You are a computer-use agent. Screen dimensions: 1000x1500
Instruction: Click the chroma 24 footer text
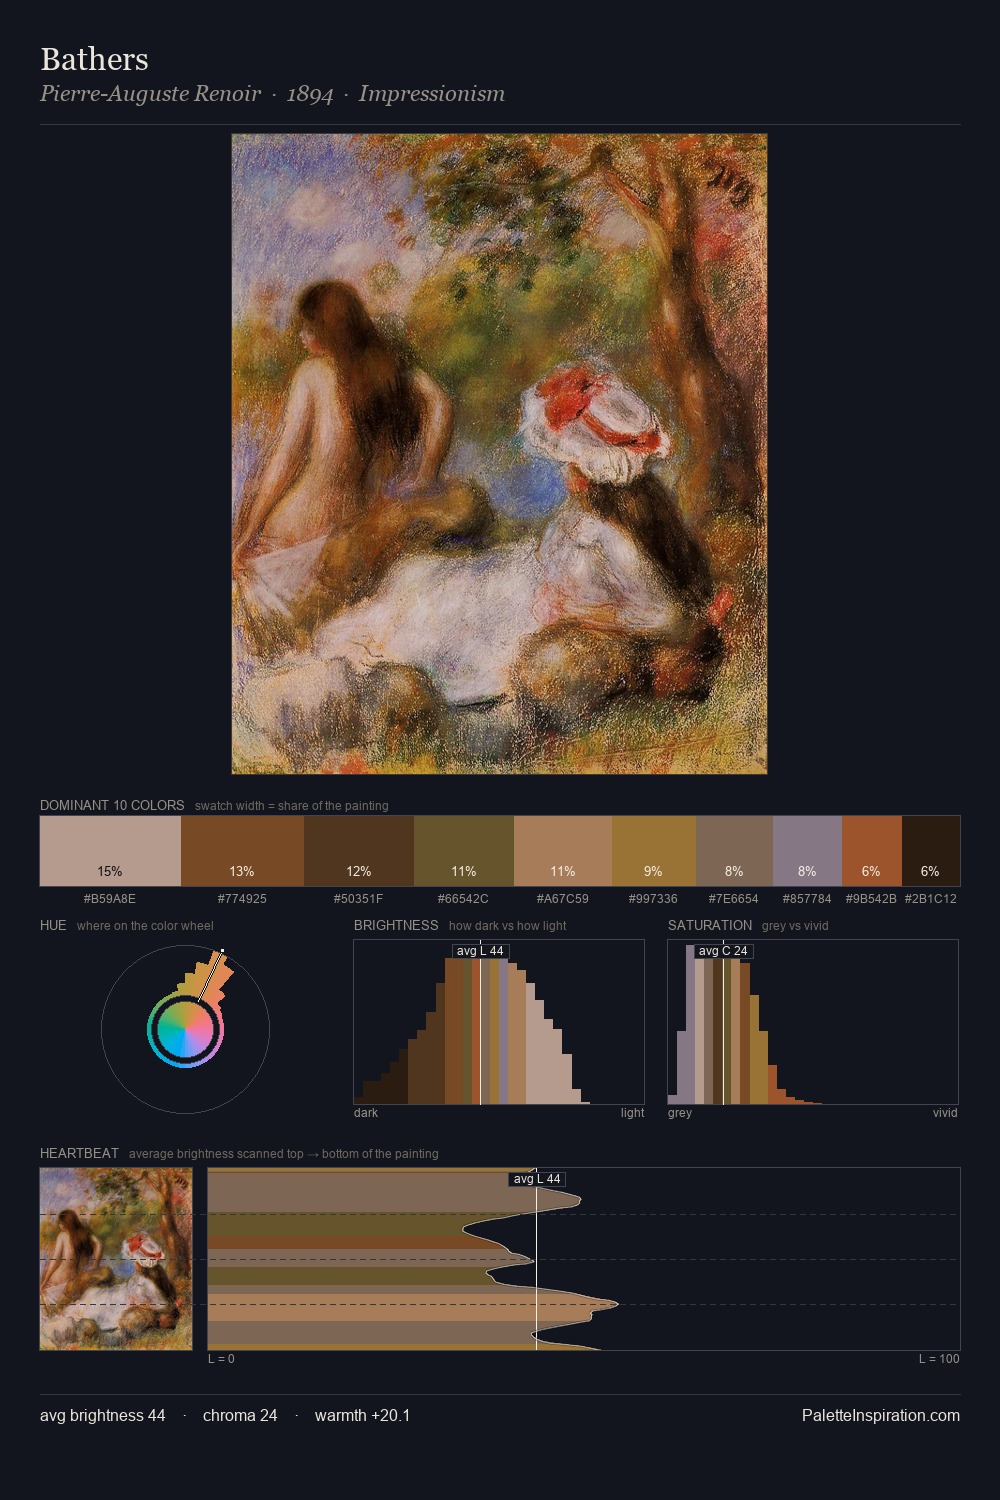pos(240,1415)
